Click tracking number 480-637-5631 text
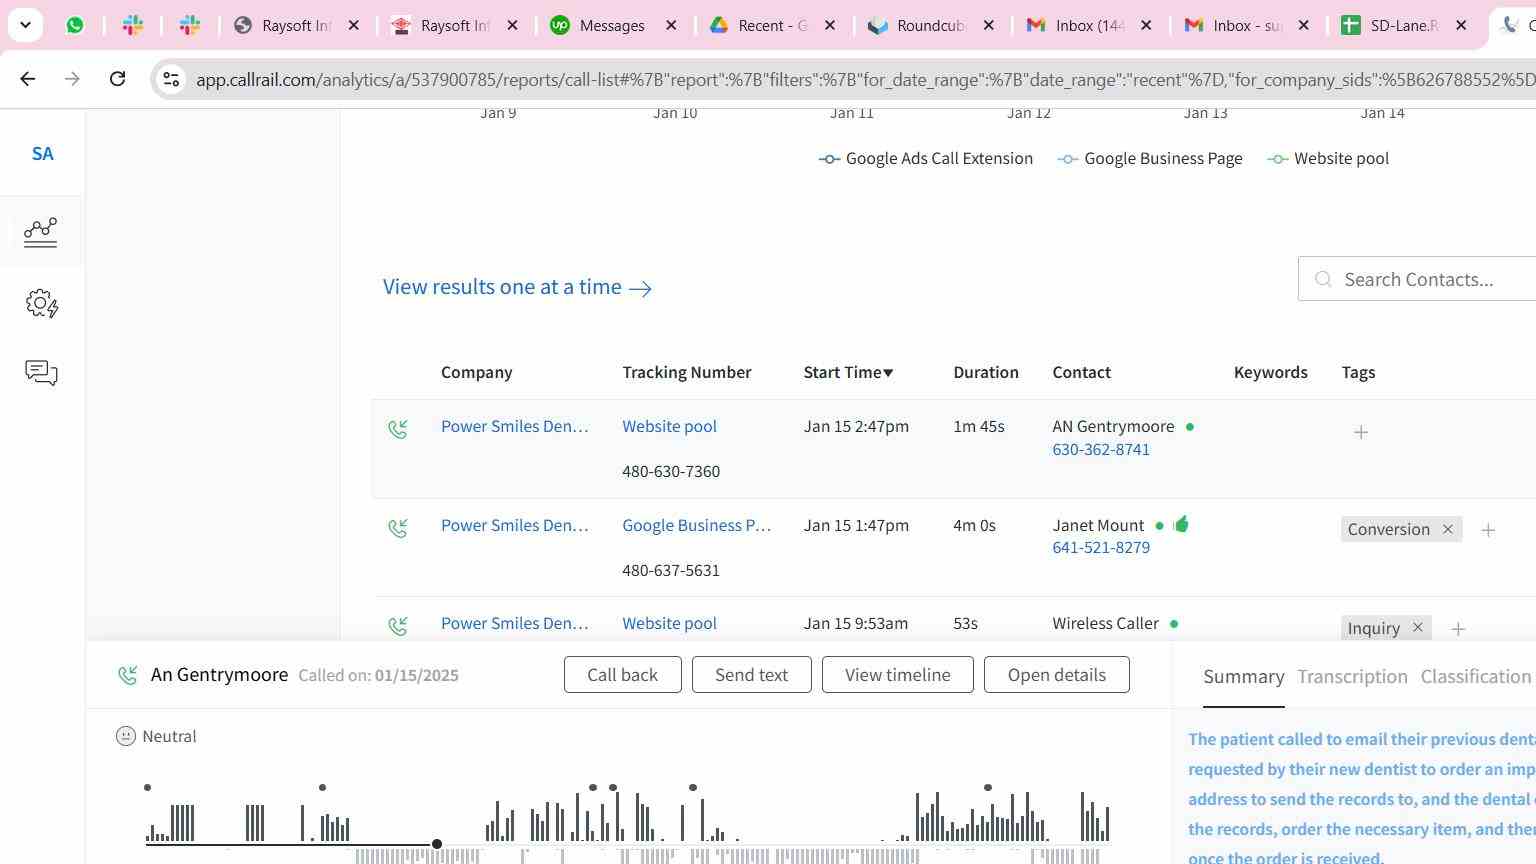This screenshot has height=864, width=1536. click(x=671, y=570)
